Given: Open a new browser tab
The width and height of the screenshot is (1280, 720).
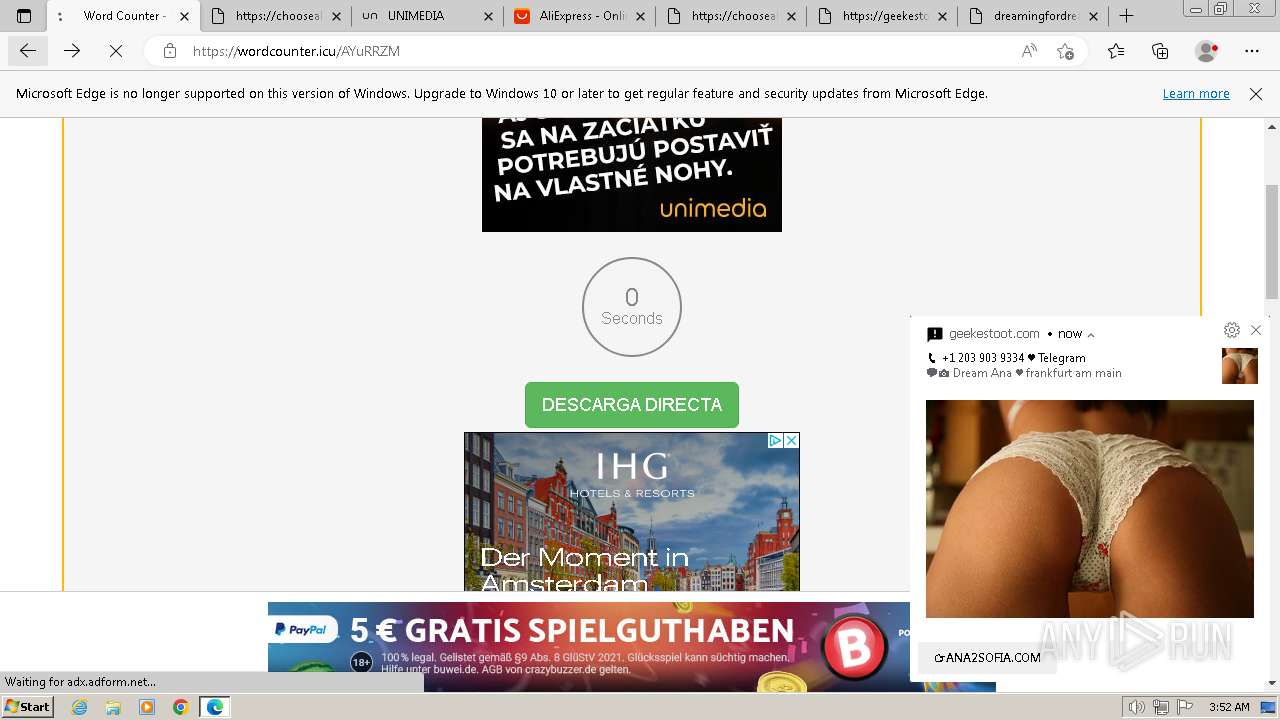Looking at the screenshot, I should [1127, 16].
